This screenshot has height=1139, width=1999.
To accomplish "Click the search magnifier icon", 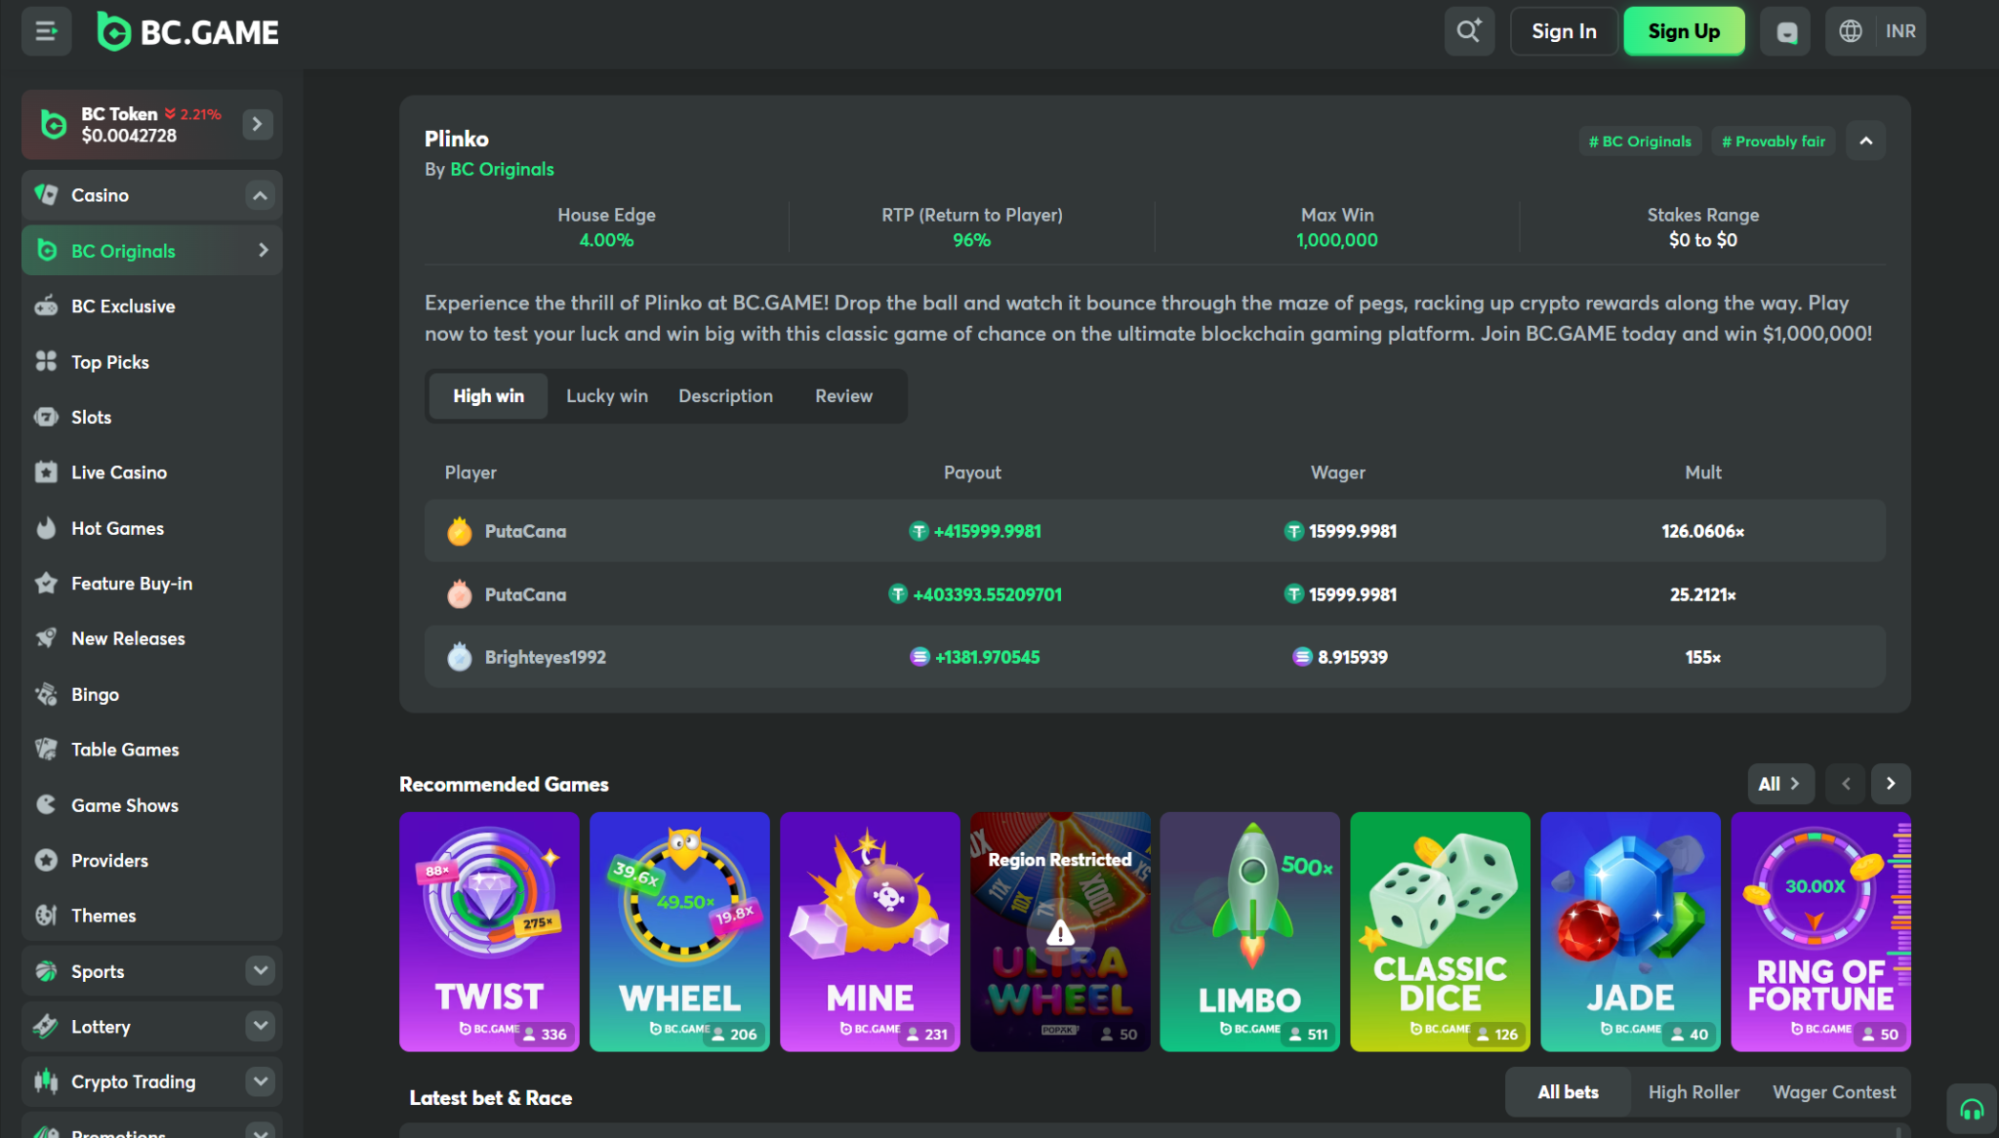I will tap(1468, 31).
